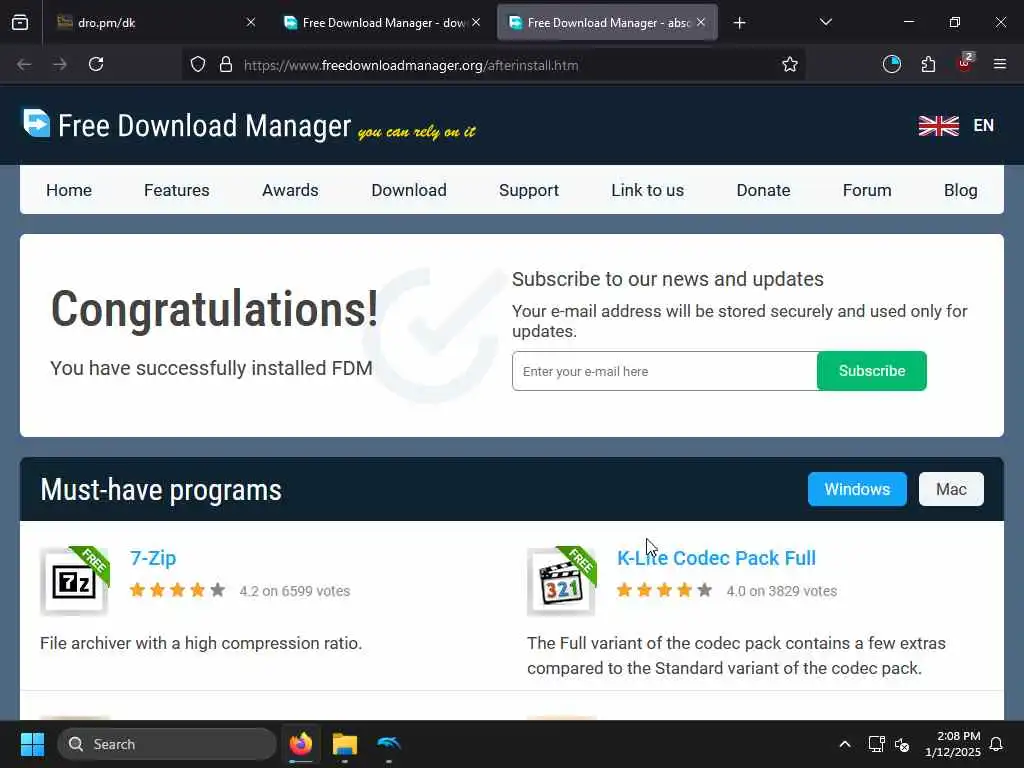Open the Awards menu item
1024x768 pixels.
pos(290,190)
